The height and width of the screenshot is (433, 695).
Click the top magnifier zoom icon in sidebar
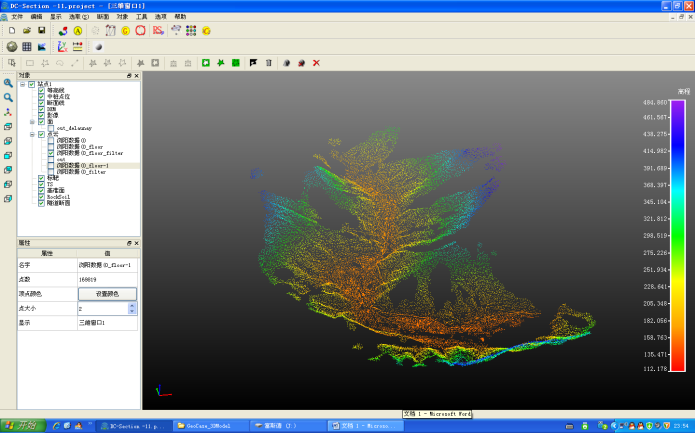click(x=8, y=84)
